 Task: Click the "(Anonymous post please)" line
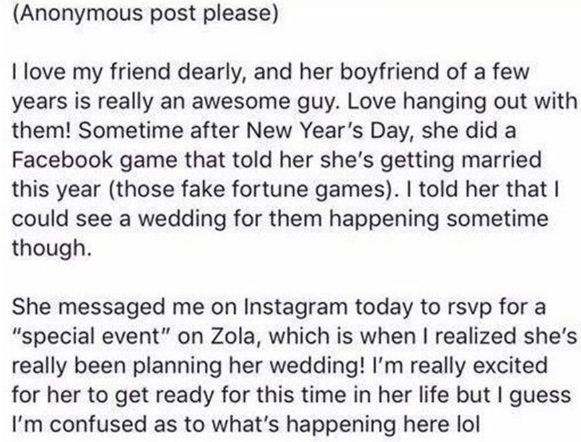[x=145, y=13]
